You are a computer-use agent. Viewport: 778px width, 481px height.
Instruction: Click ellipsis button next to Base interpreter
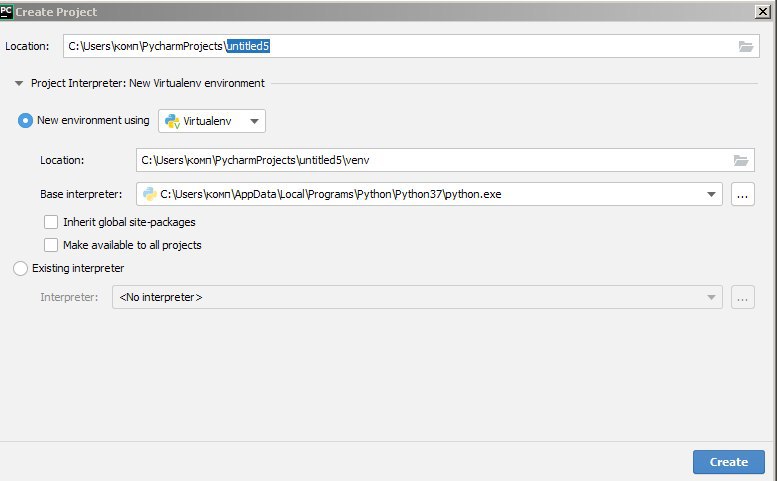tap(743, 194)
